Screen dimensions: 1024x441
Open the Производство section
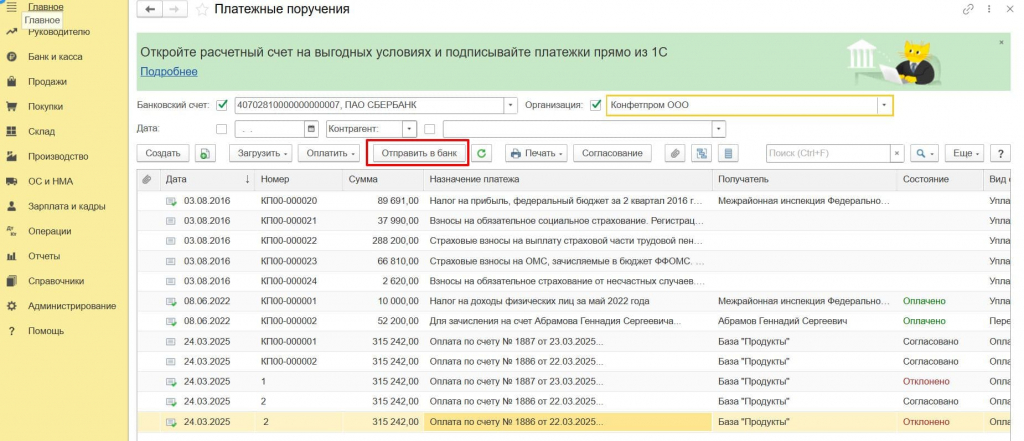click(x=57, y=156)
